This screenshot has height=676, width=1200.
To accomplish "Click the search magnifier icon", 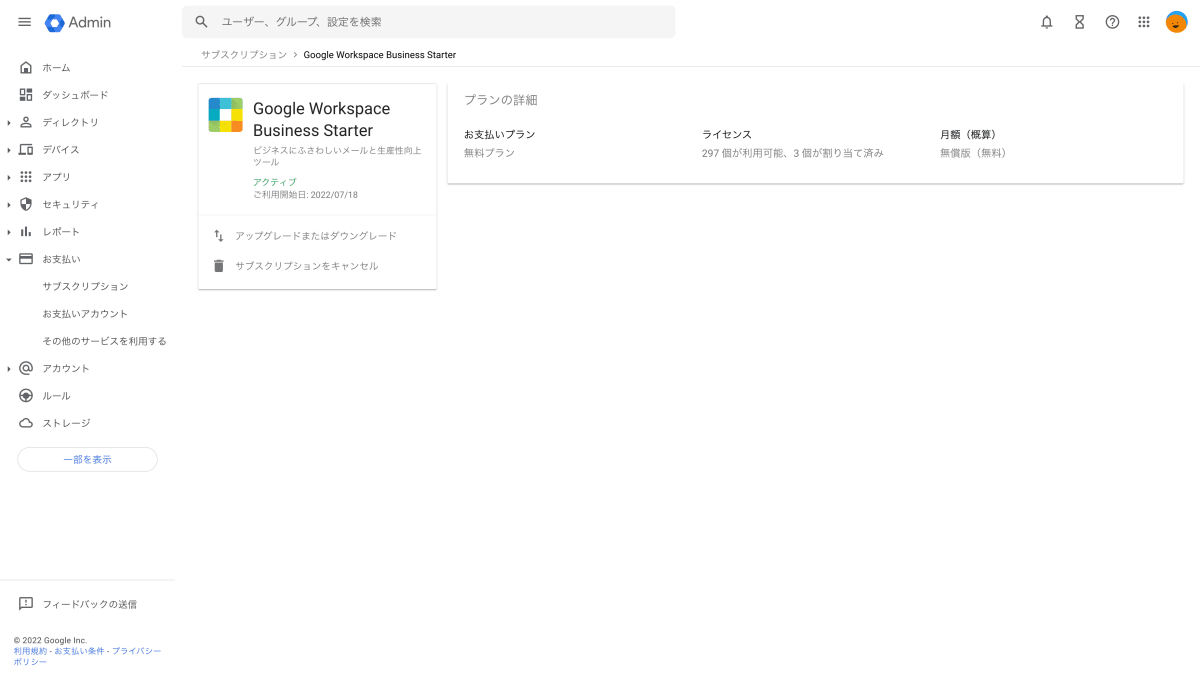I will click(x=202, y=22).
